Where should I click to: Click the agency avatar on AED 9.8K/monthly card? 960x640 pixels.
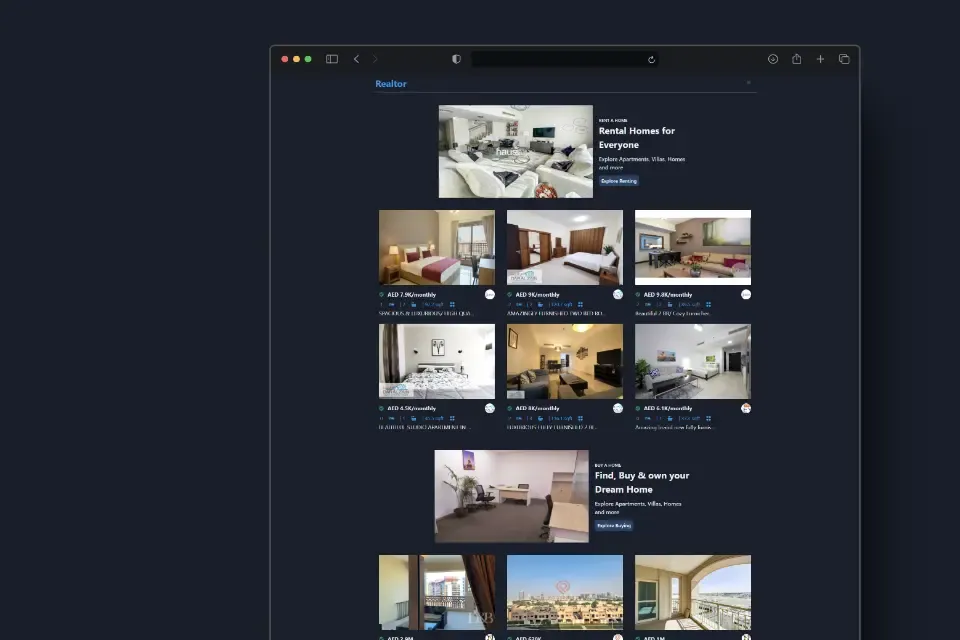pos(746,295)
